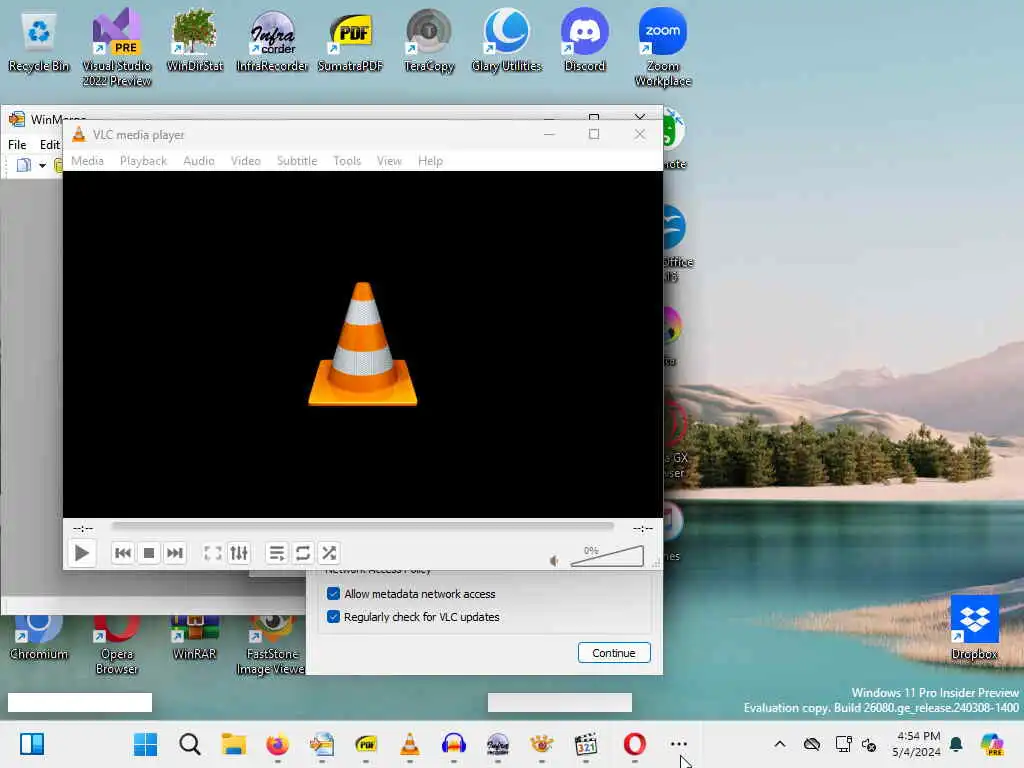
Task: Open the VLC Help menu
Action: [x=430, y=161]
